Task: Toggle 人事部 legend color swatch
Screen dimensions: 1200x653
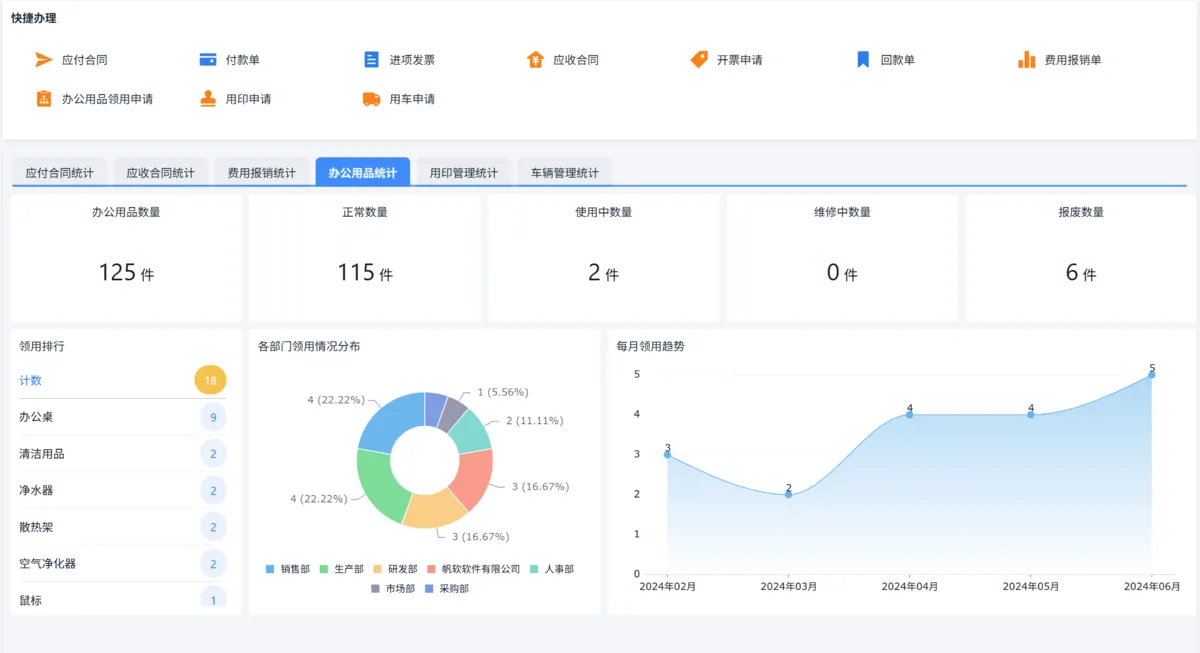Action: [x=534, y=569]
